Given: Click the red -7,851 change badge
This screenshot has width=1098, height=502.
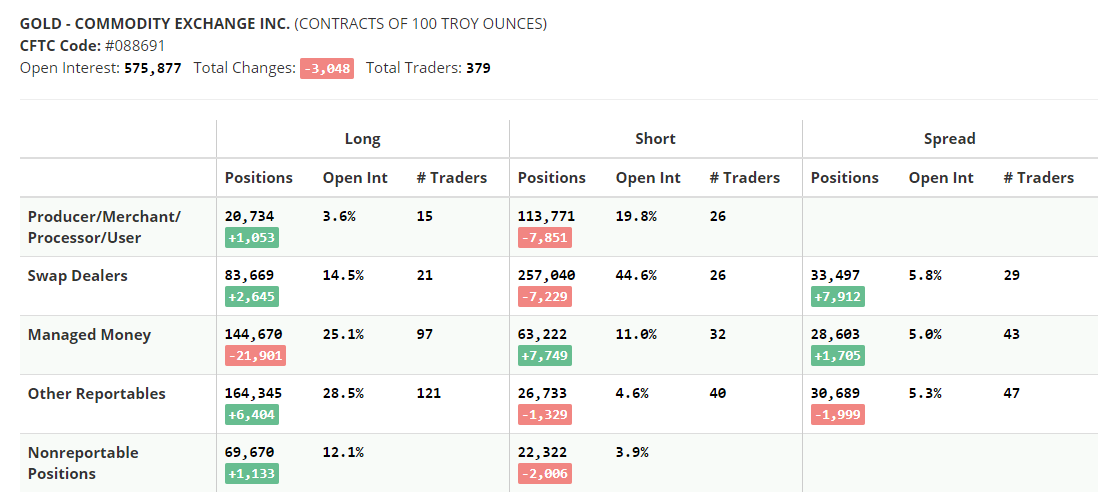Looking at the screenshot, I should (544, 238).
